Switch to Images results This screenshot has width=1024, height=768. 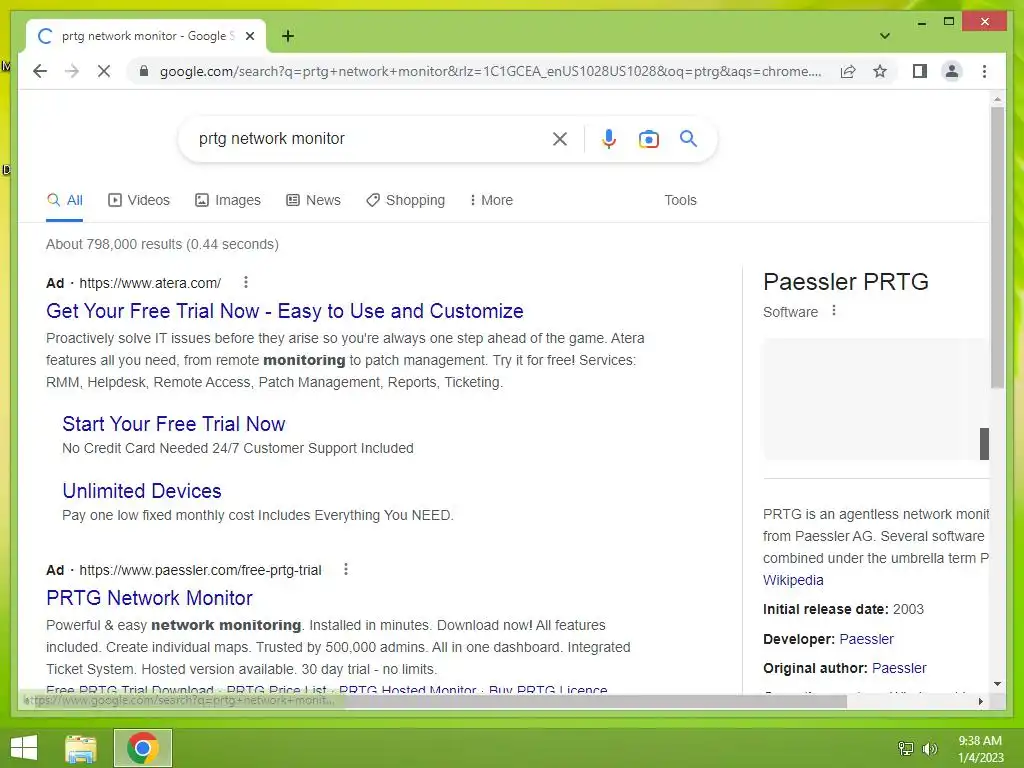[x=228, y=200]
